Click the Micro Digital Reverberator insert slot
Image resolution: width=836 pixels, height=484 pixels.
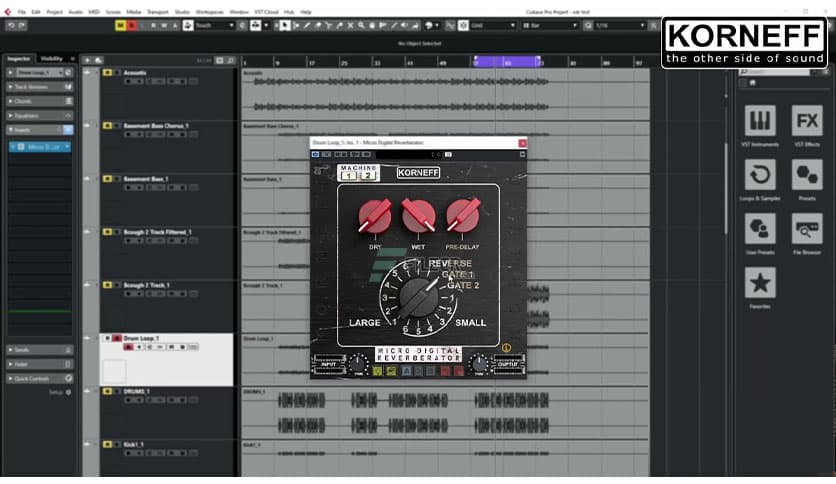click(x=41, y=147)
